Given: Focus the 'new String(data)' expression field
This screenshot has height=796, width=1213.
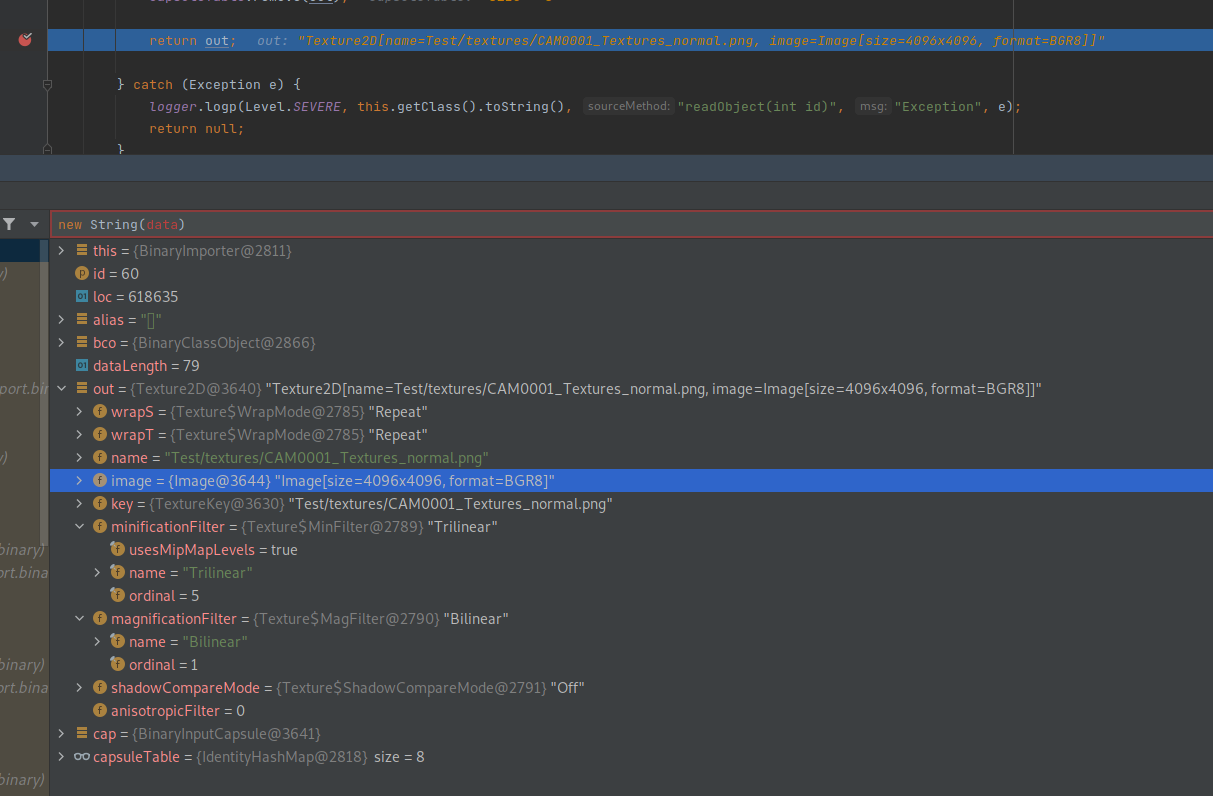Looking at the screenshot, I should 631,224.
